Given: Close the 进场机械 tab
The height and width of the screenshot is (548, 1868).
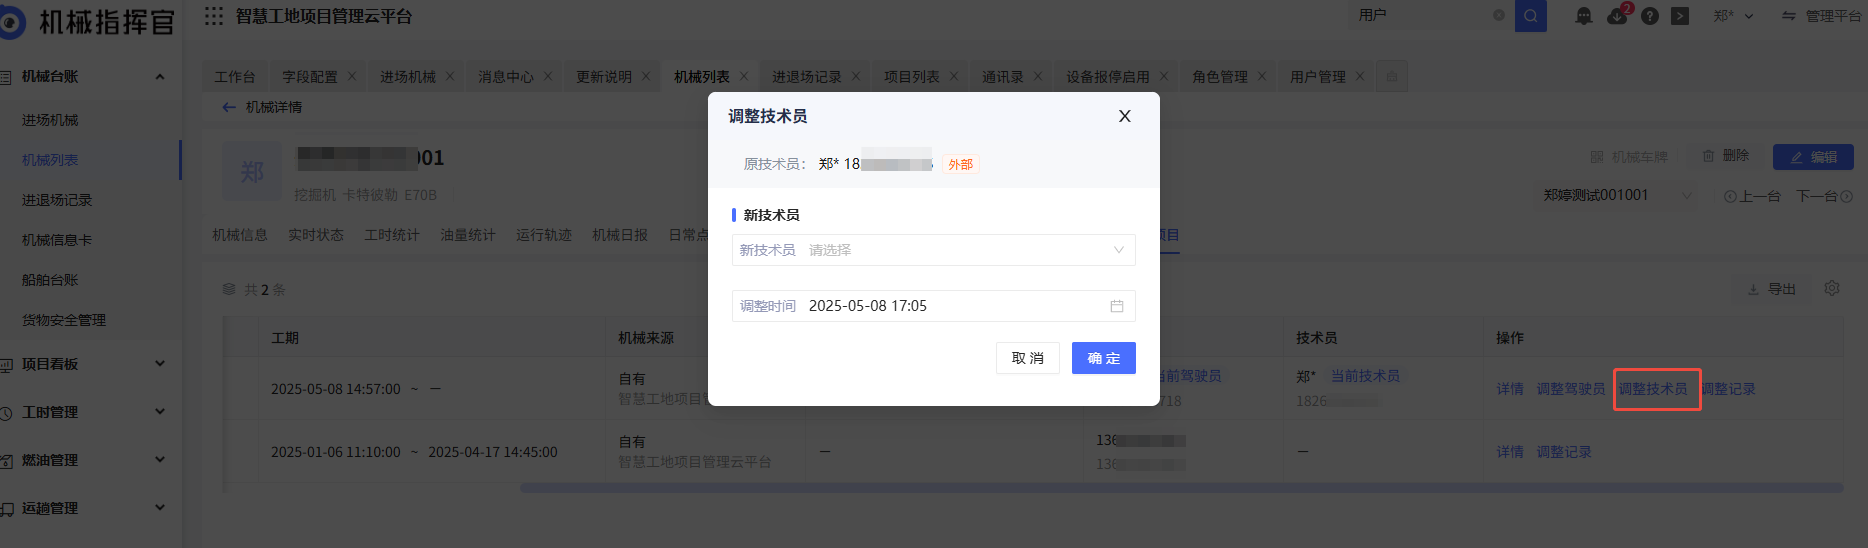Looking at the screenshot, I should tap(450, 76).
